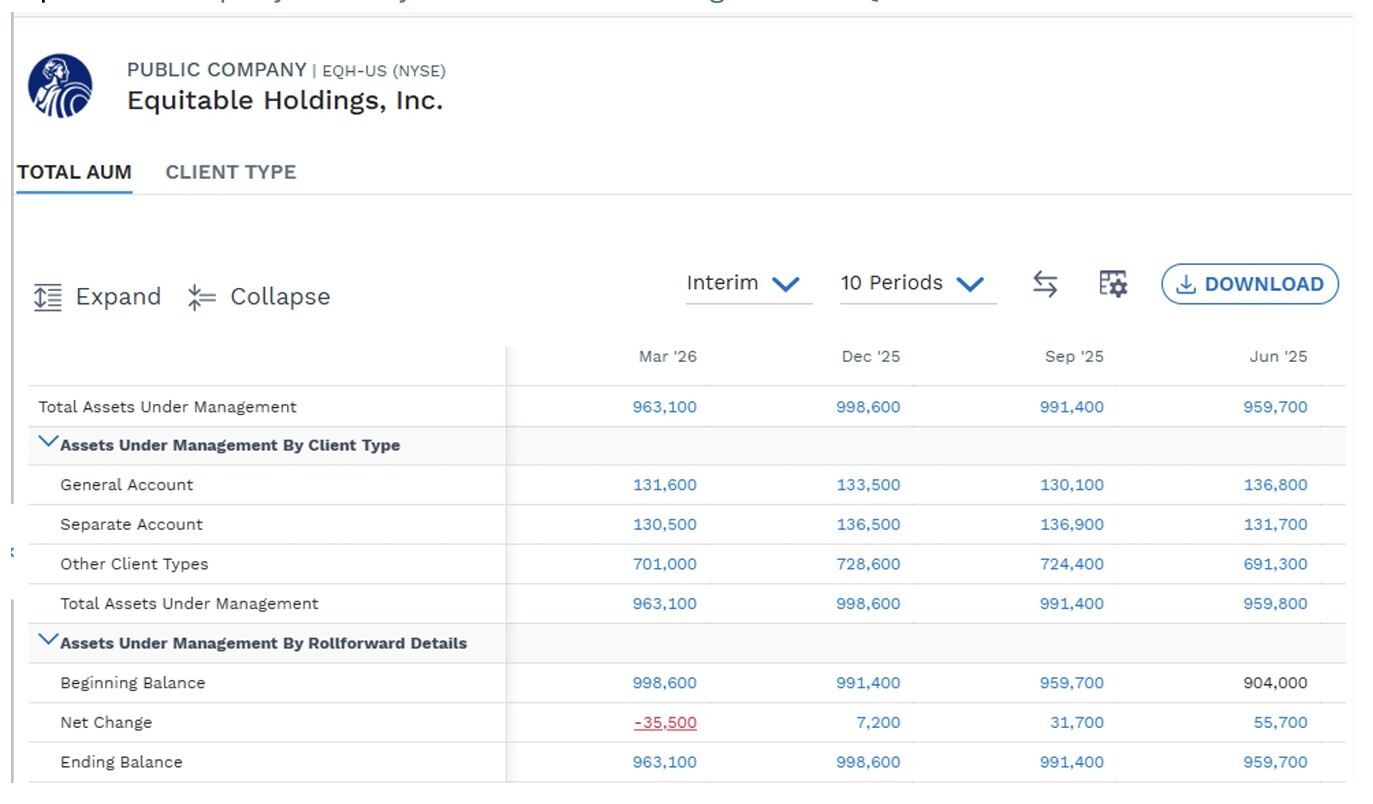Open the table settings gear icon
This screenshot has width=1373, height=804.
point(1113,284)
